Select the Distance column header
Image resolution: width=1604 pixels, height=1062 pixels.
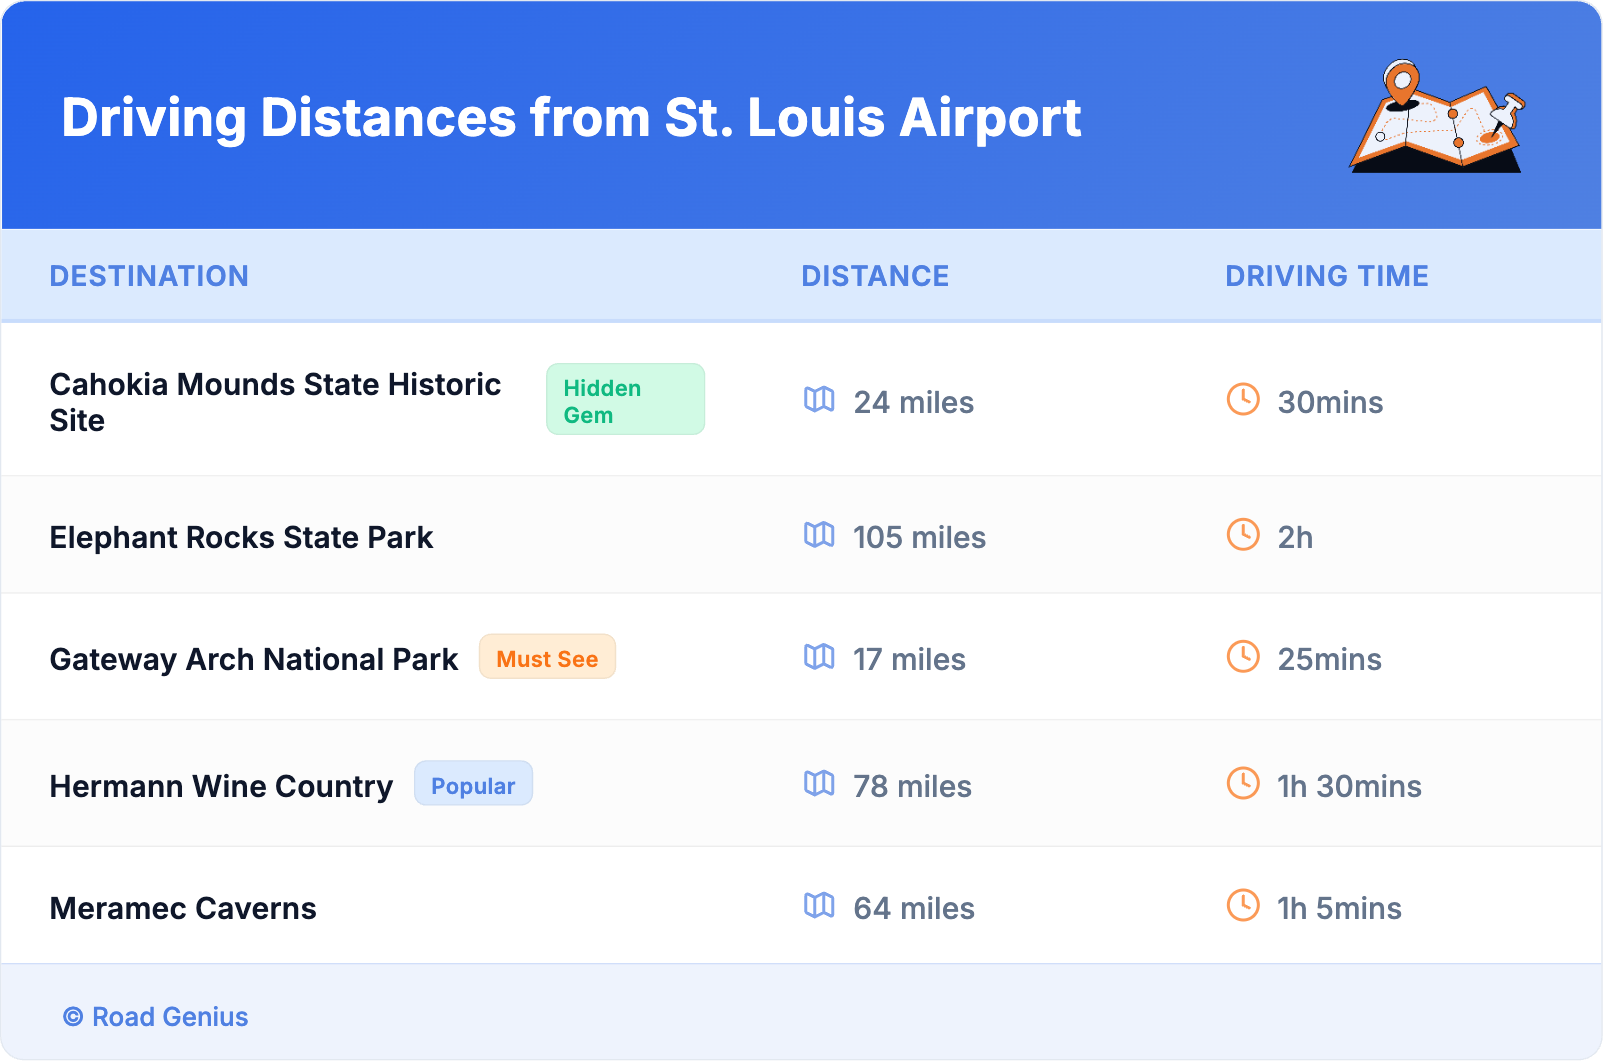tap(875, 276)
